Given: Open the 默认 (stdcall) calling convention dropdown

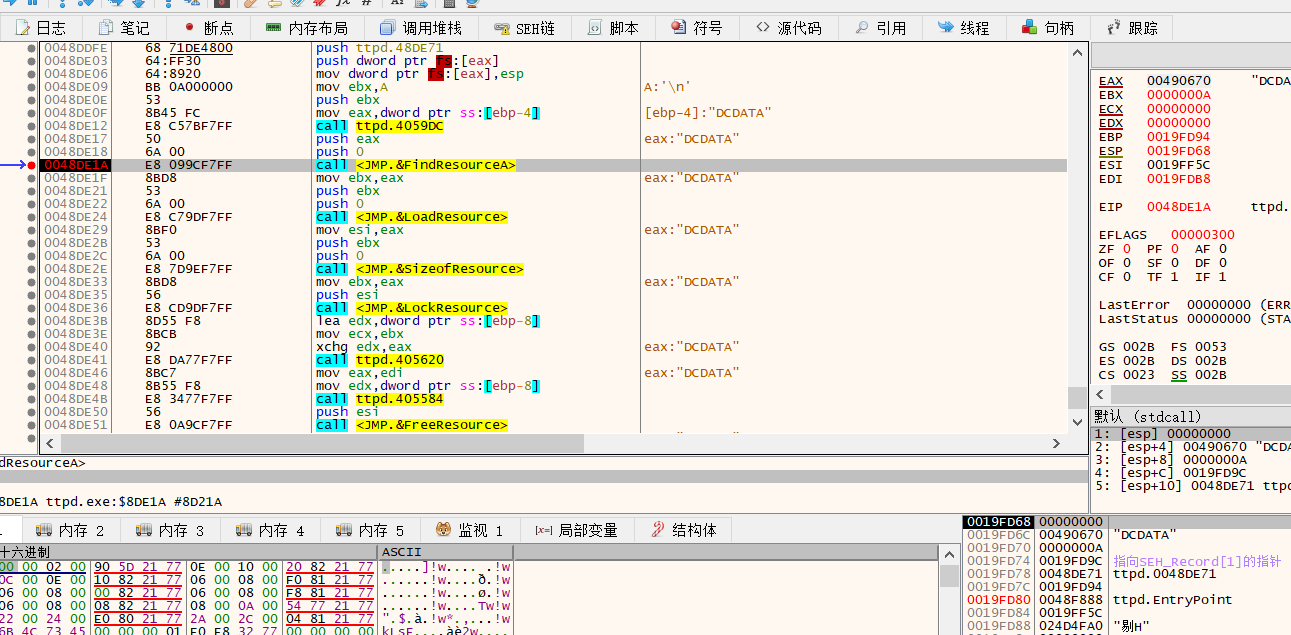Looking at the screenshot, I should click(x=1190, y=416).
